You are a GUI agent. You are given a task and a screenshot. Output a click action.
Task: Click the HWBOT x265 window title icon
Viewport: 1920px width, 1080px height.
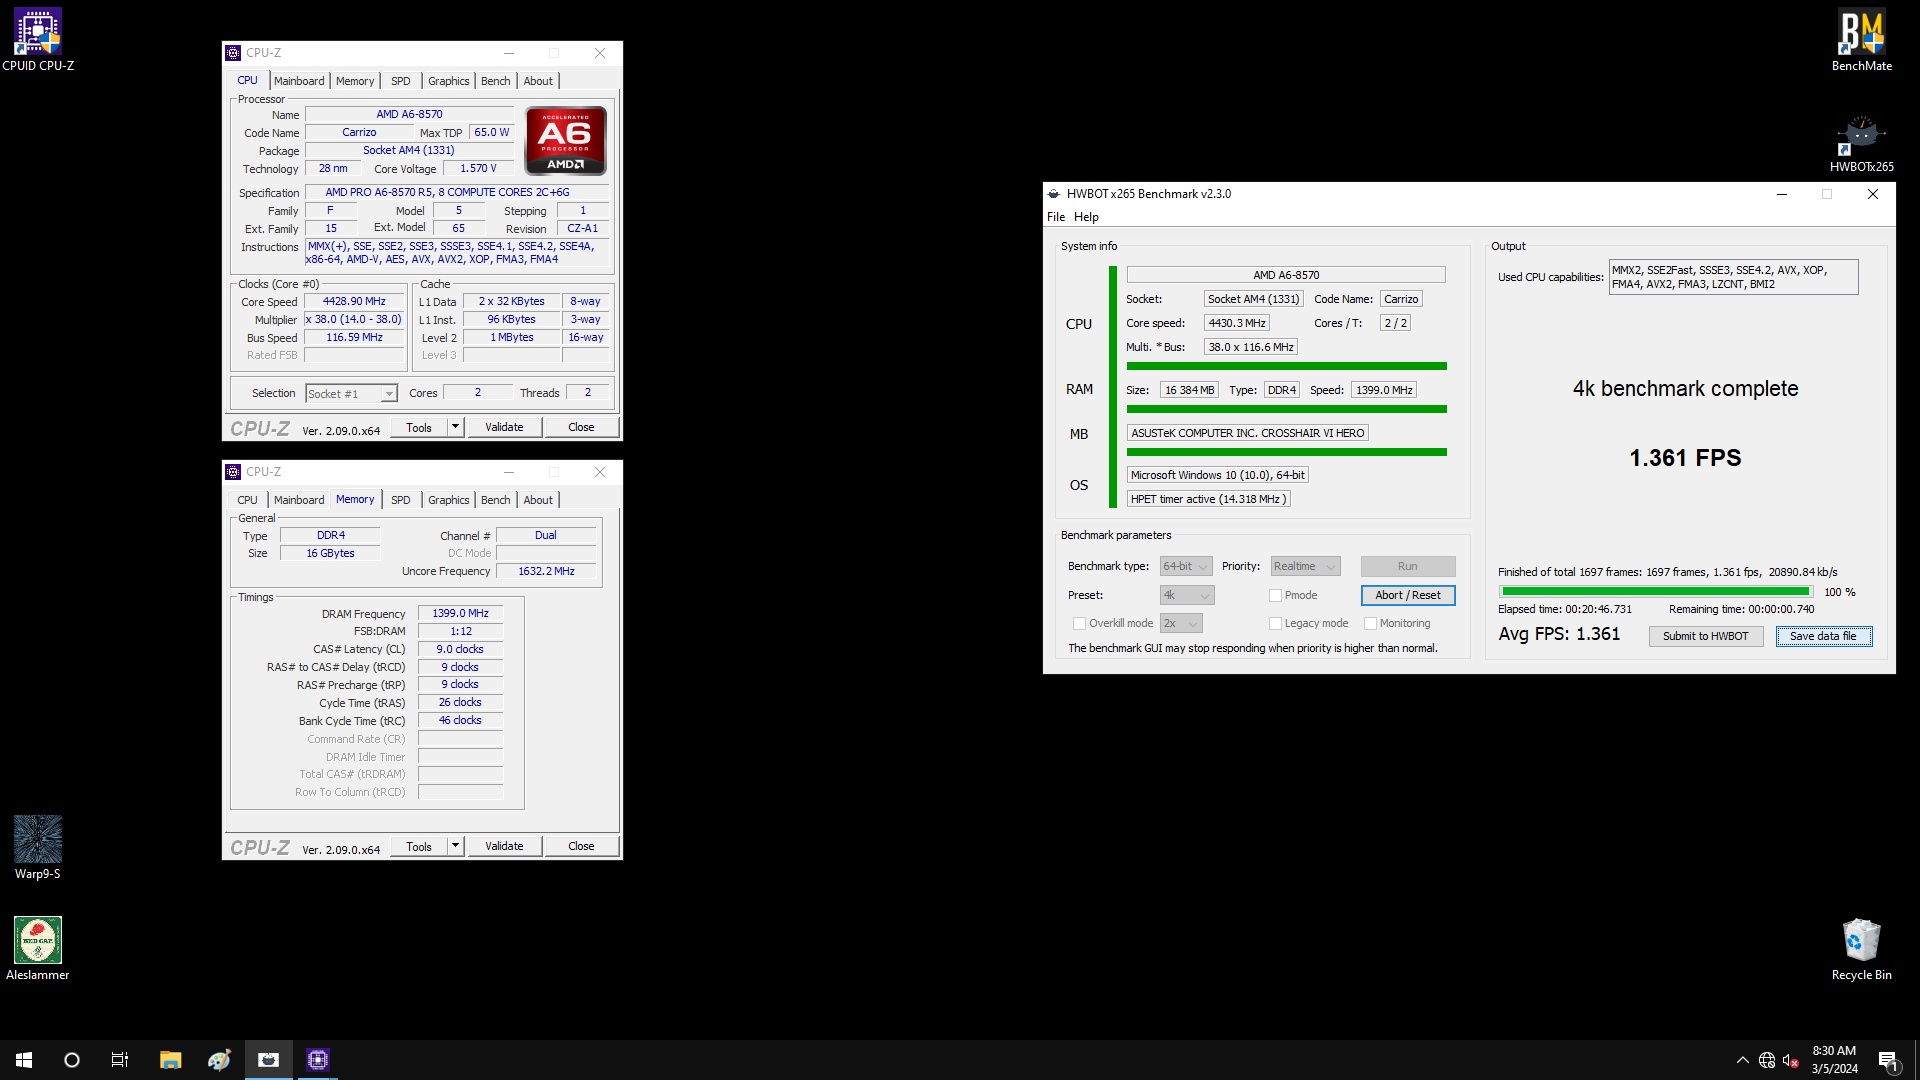click(1053, 194)
